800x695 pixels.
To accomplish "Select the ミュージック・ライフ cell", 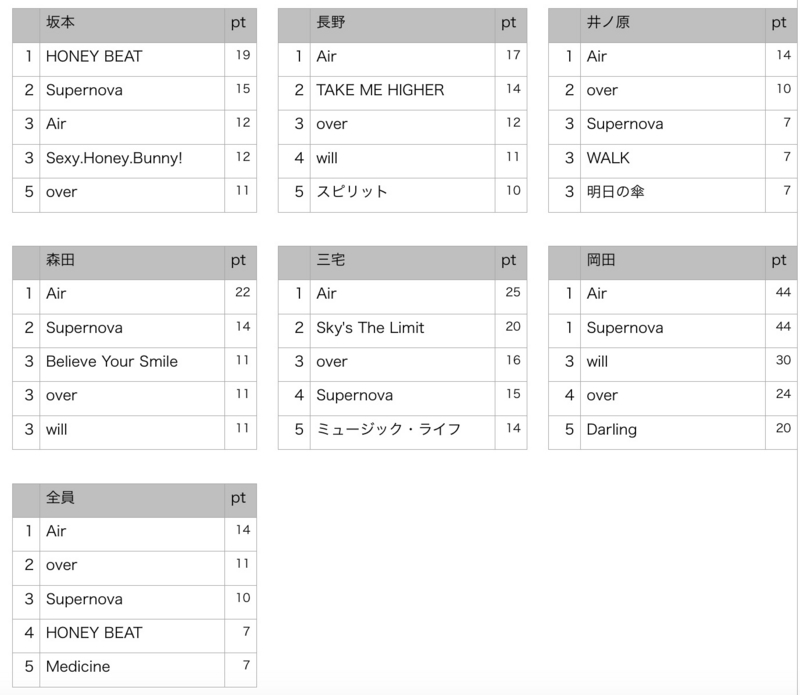I will click(403, 432).
